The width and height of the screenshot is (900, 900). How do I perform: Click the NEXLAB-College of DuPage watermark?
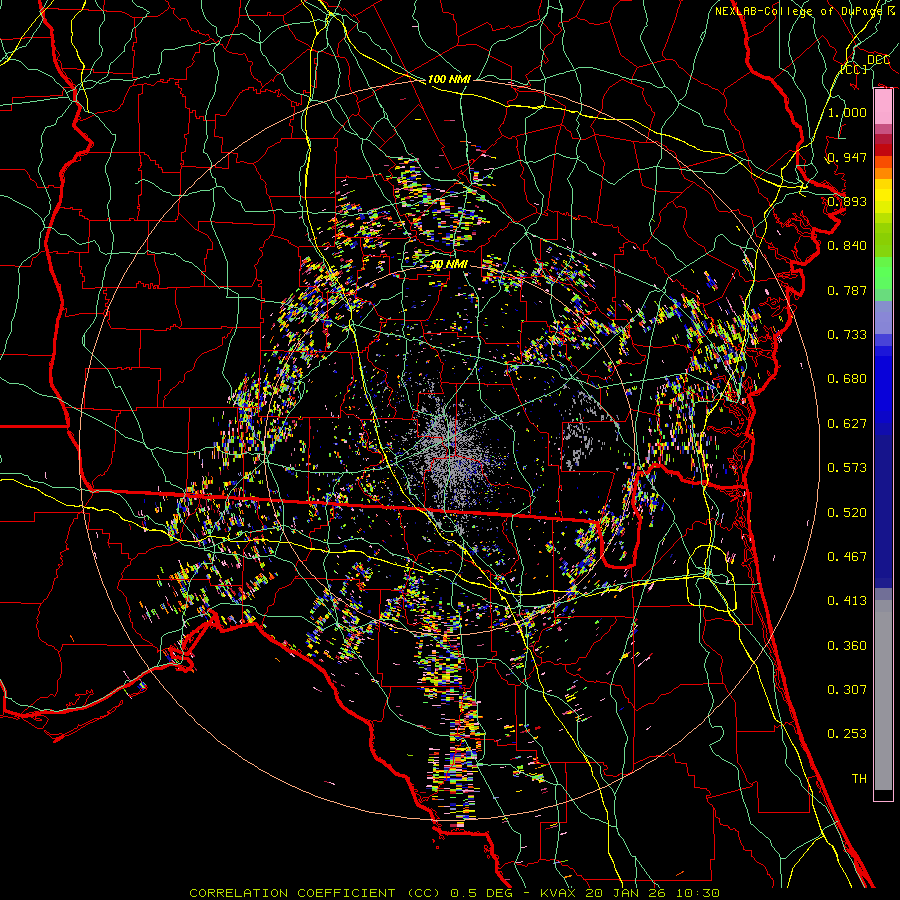tap(804, 11)
